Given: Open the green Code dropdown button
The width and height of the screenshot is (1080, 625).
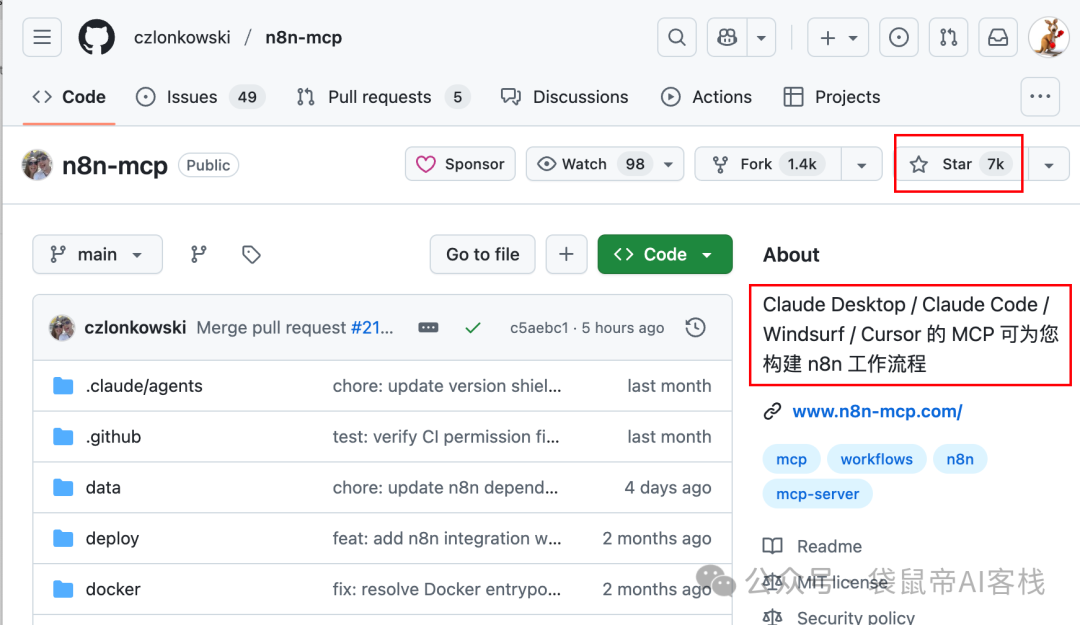Looking at the screenshot, I should [x=665, y=254].
